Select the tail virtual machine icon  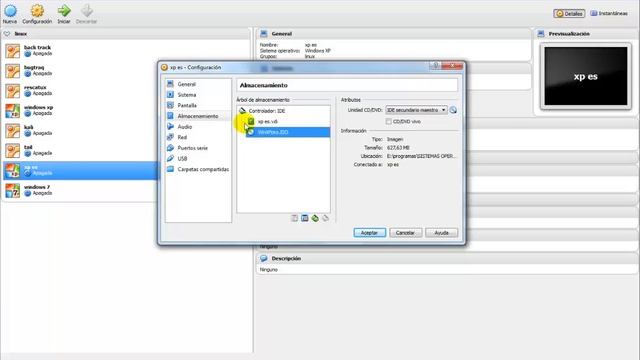point(12,151)
